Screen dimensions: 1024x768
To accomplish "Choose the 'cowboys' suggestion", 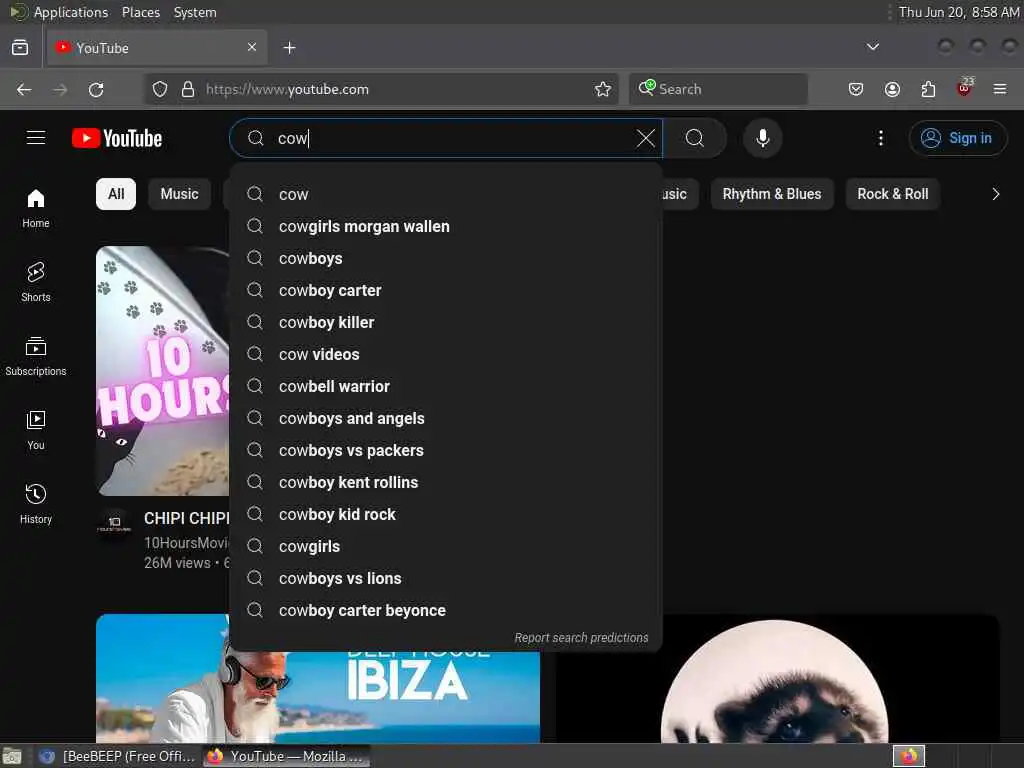I will click(446, 258).
